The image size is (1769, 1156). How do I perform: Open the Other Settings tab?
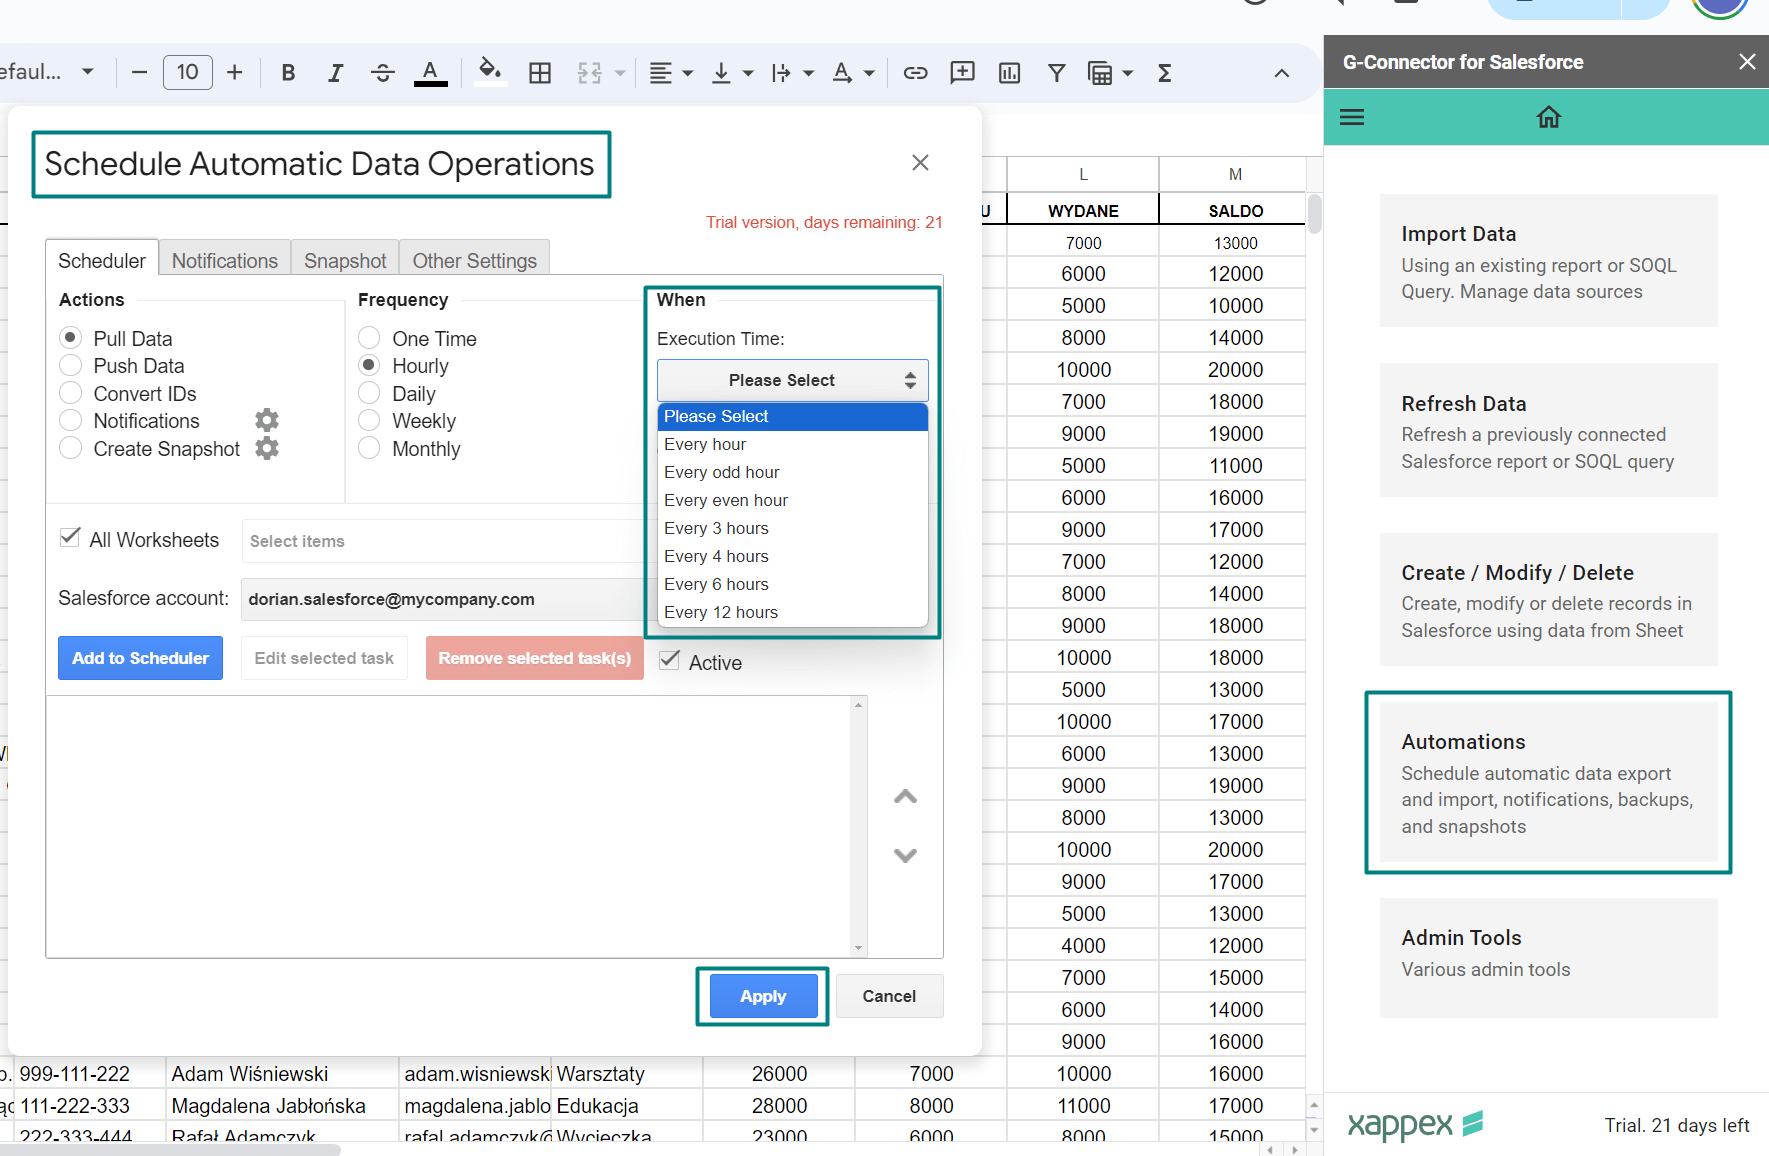click(x=474, y=259)
